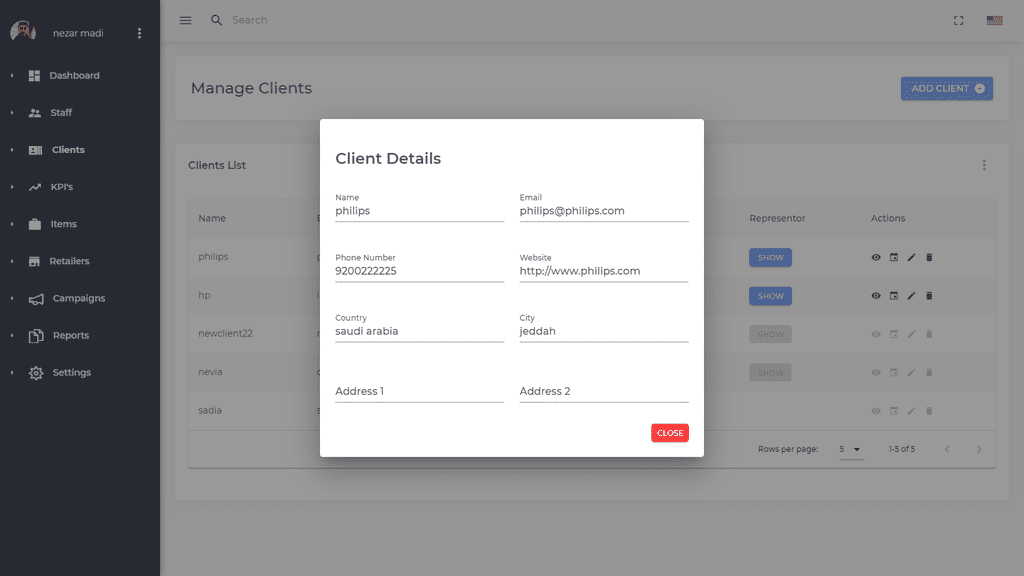
Task: Edit the sadia client with pencil icon
Action: click(911, 411)
